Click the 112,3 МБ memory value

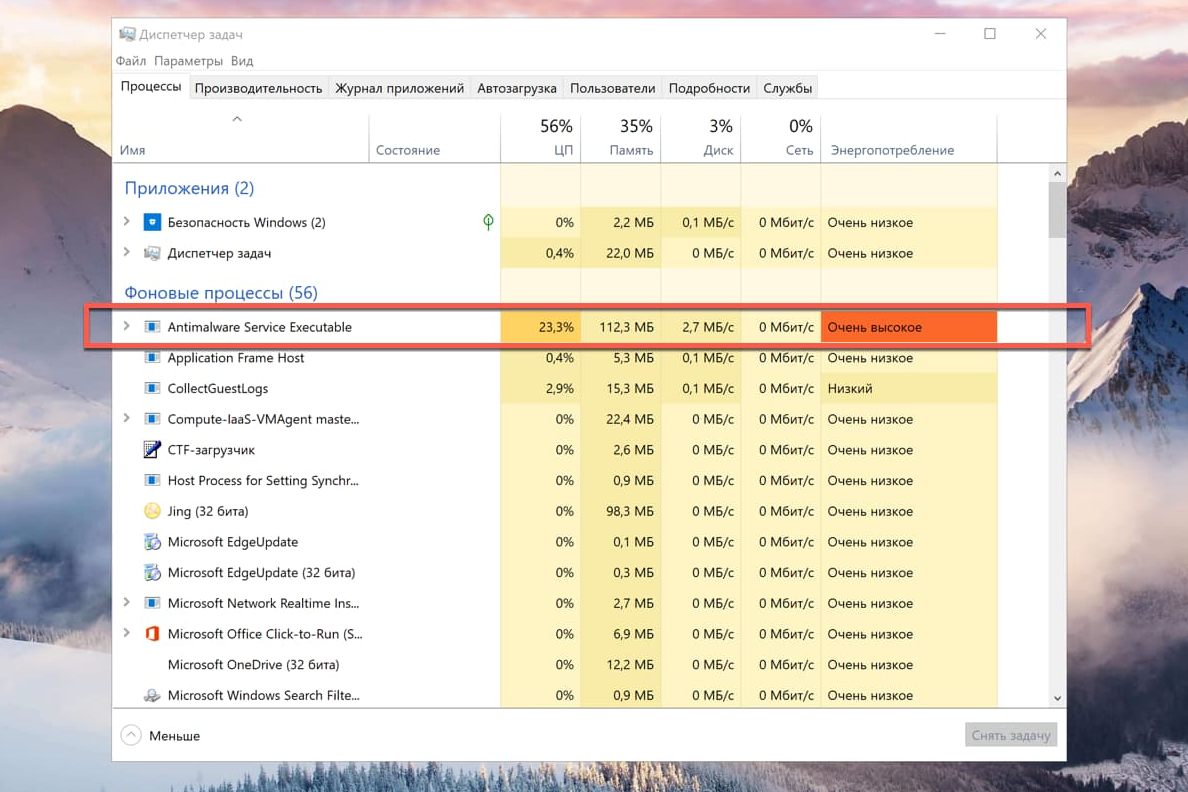[627, 327]
